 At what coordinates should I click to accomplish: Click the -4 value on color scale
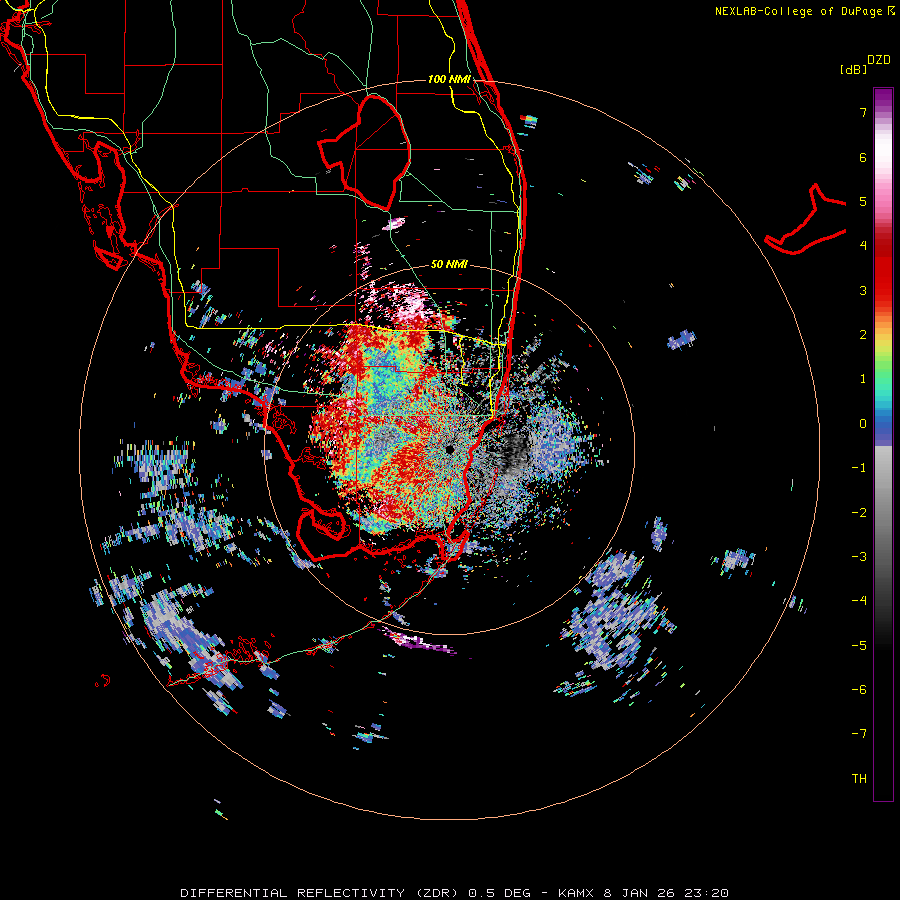coord(859,600)
